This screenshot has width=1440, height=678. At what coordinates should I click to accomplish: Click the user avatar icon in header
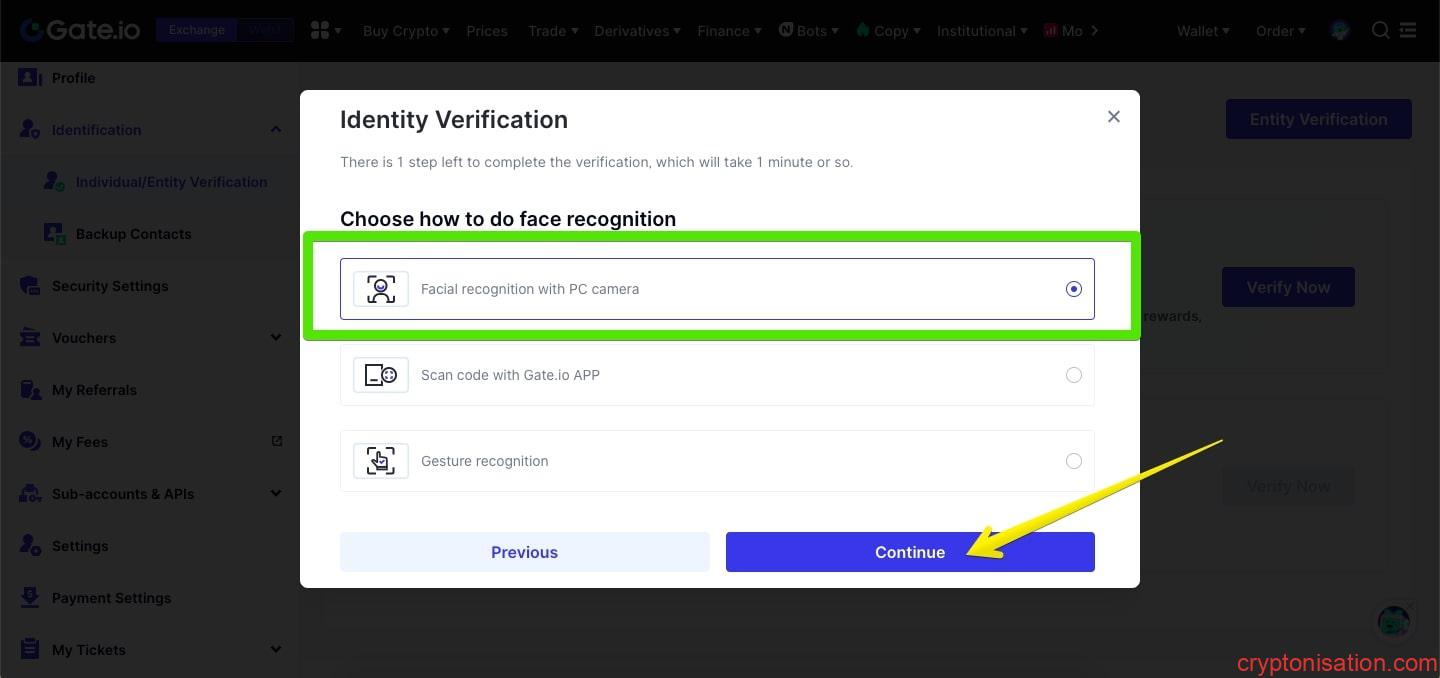tap(1340, 31)
